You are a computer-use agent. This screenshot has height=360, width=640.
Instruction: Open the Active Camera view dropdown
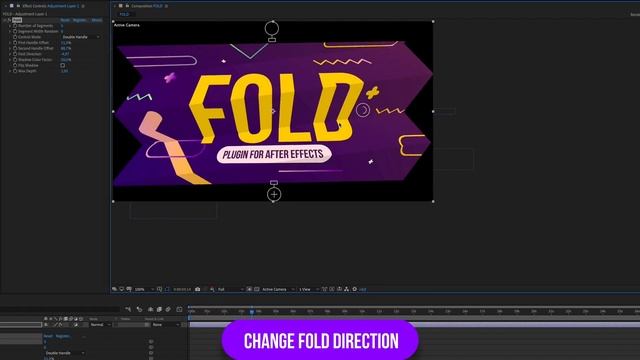[278, 289]
